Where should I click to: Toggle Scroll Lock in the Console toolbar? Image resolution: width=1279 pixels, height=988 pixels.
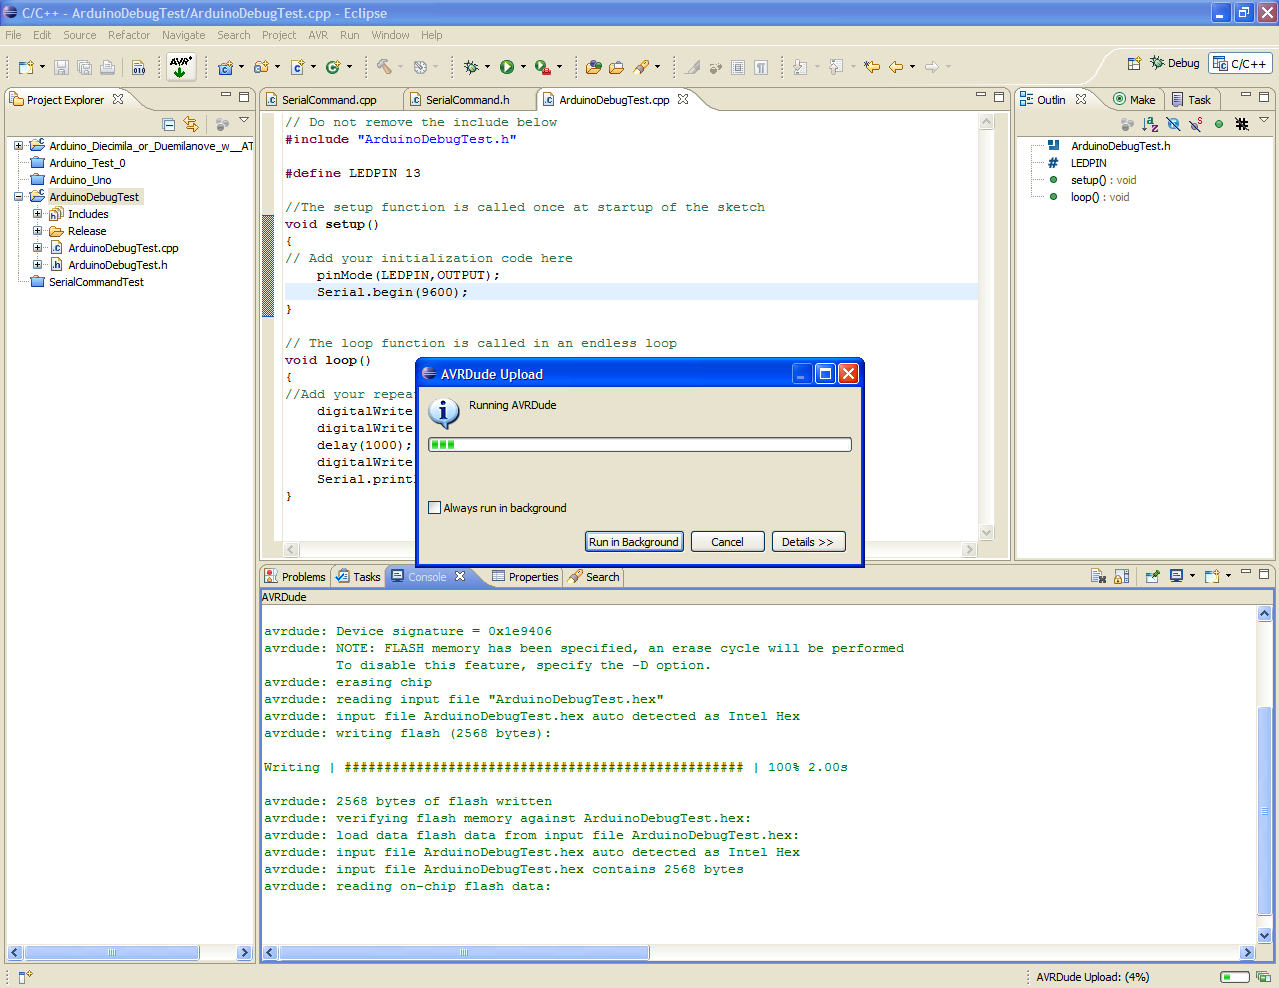click(1121, 576)
